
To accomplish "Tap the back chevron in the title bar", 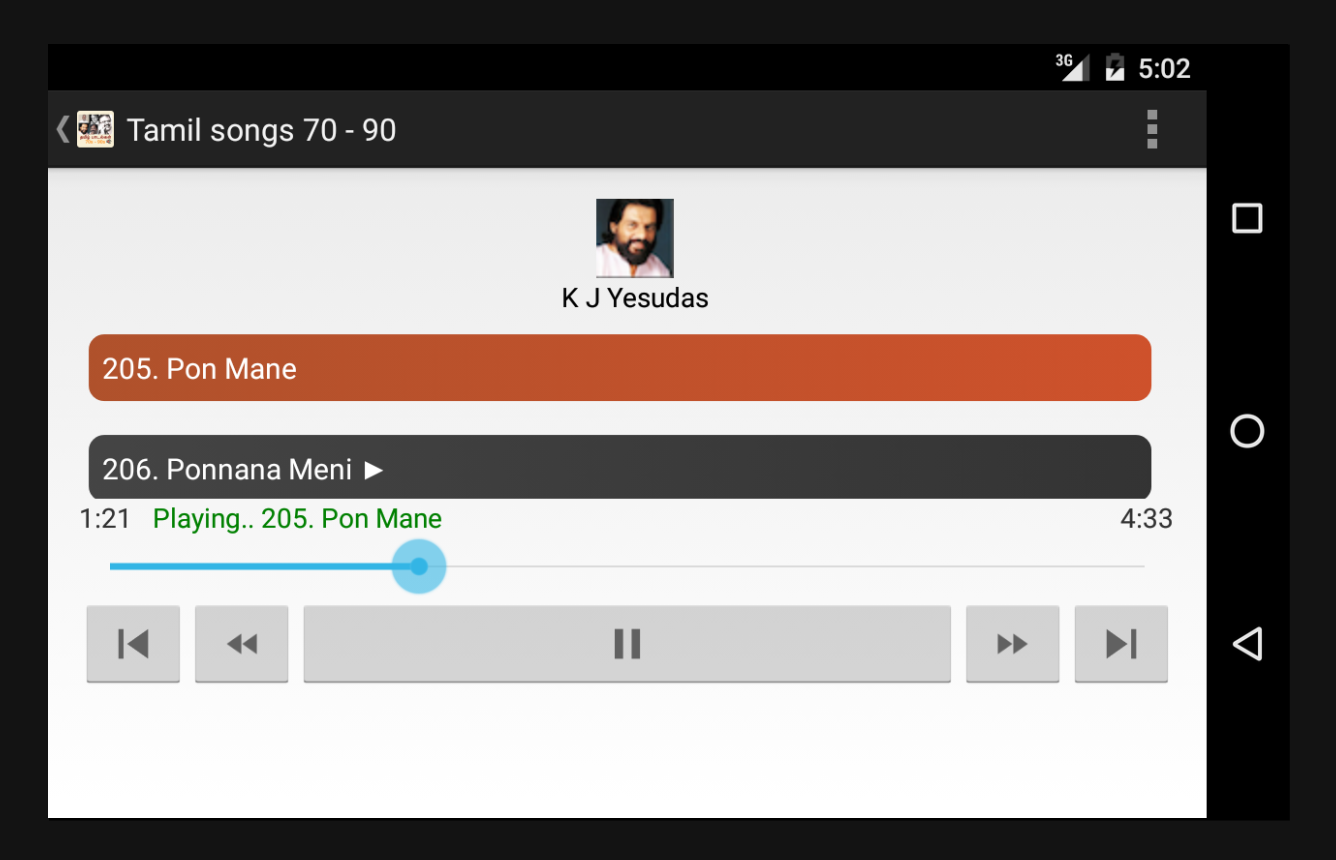I will click(x=62, y=129).
